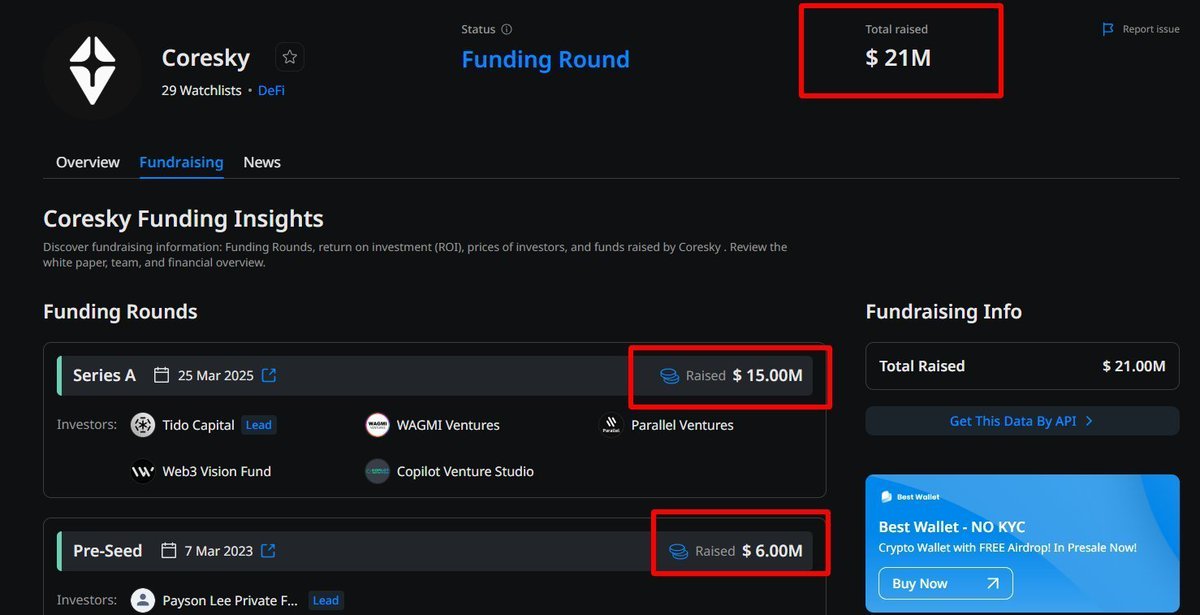
Task: Click the Best Wallet icon in the banner
Action: coord(886,496)
